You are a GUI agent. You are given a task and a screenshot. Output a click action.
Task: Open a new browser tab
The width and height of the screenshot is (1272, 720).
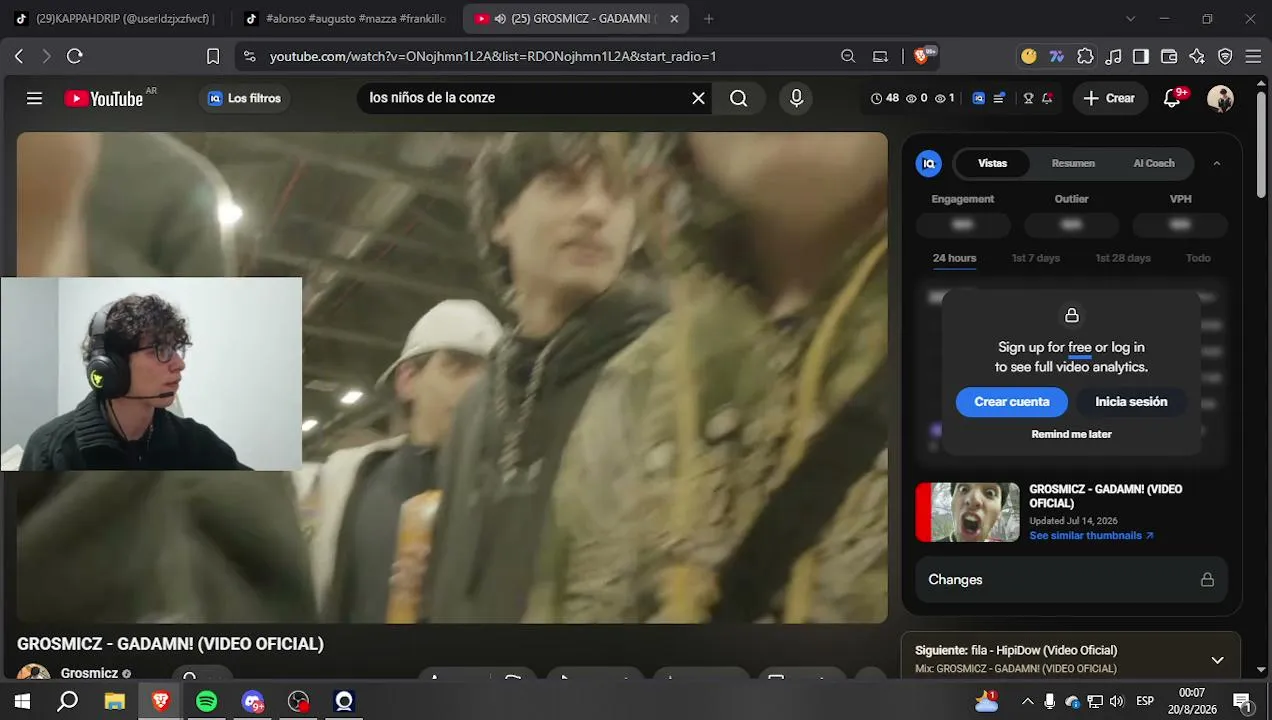point(708,18)
